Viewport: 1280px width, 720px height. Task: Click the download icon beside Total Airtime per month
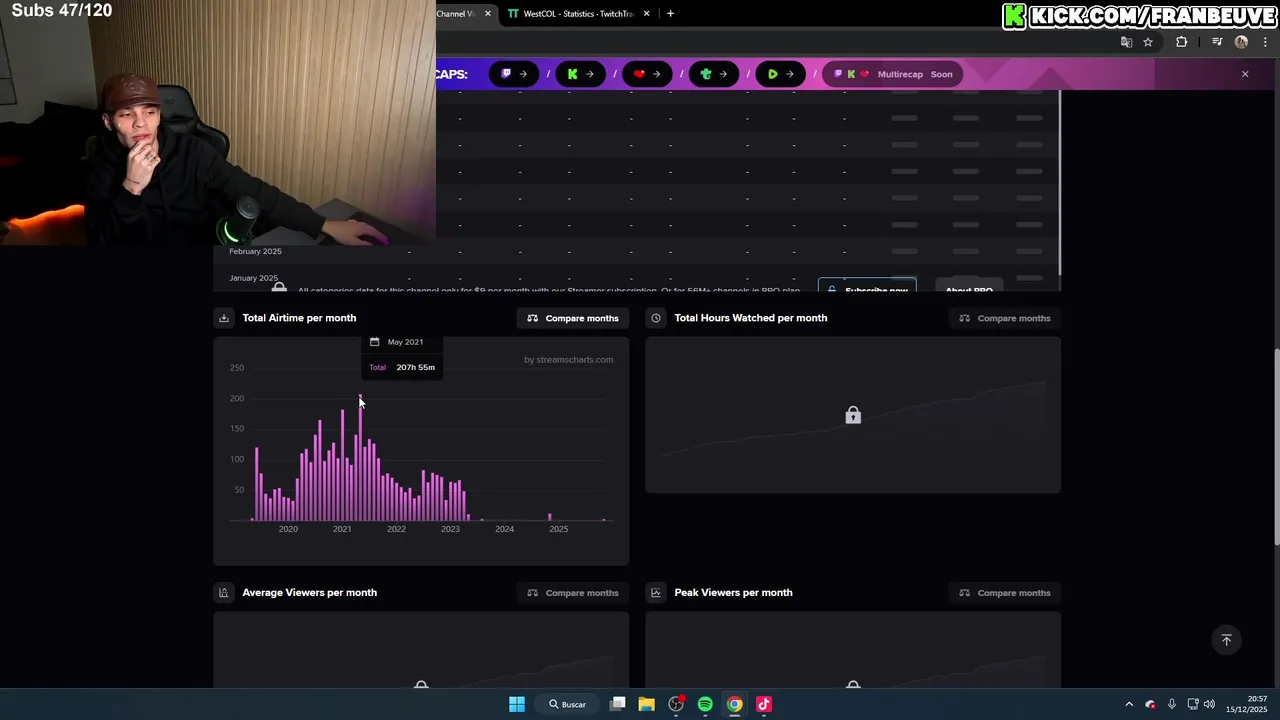tap(224, 318)
